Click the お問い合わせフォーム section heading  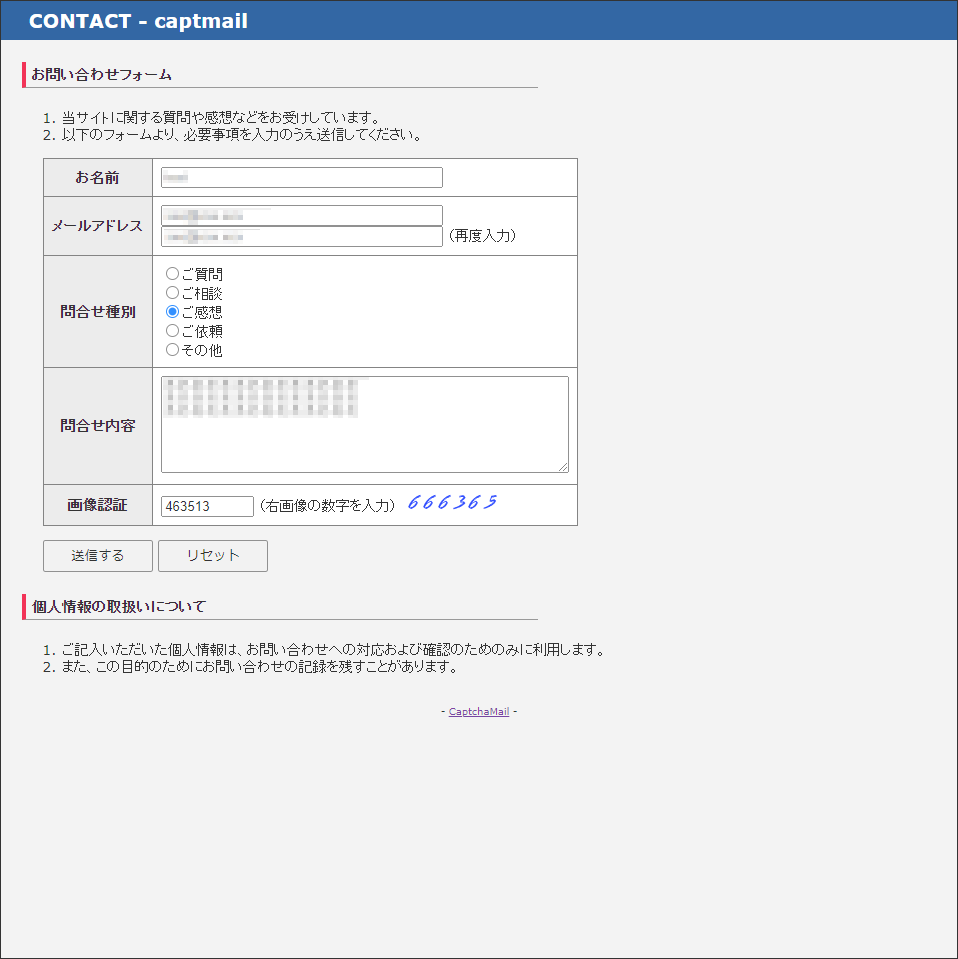pyautogui.click(x=102, y=74)
